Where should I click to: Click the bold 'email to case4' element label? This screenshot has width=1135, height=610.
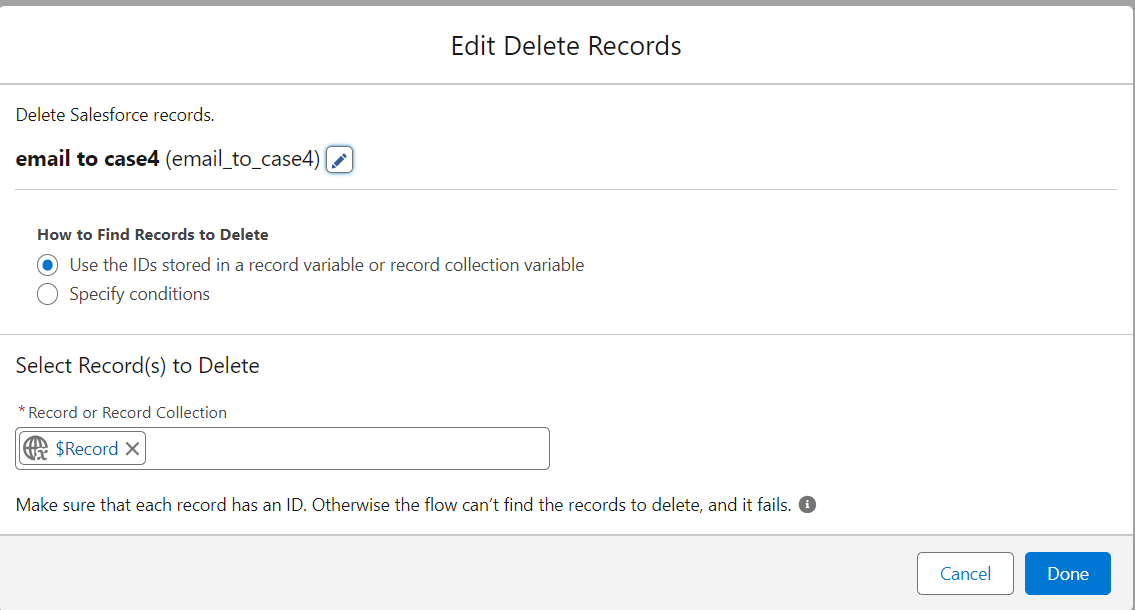(x=88, y=159)
